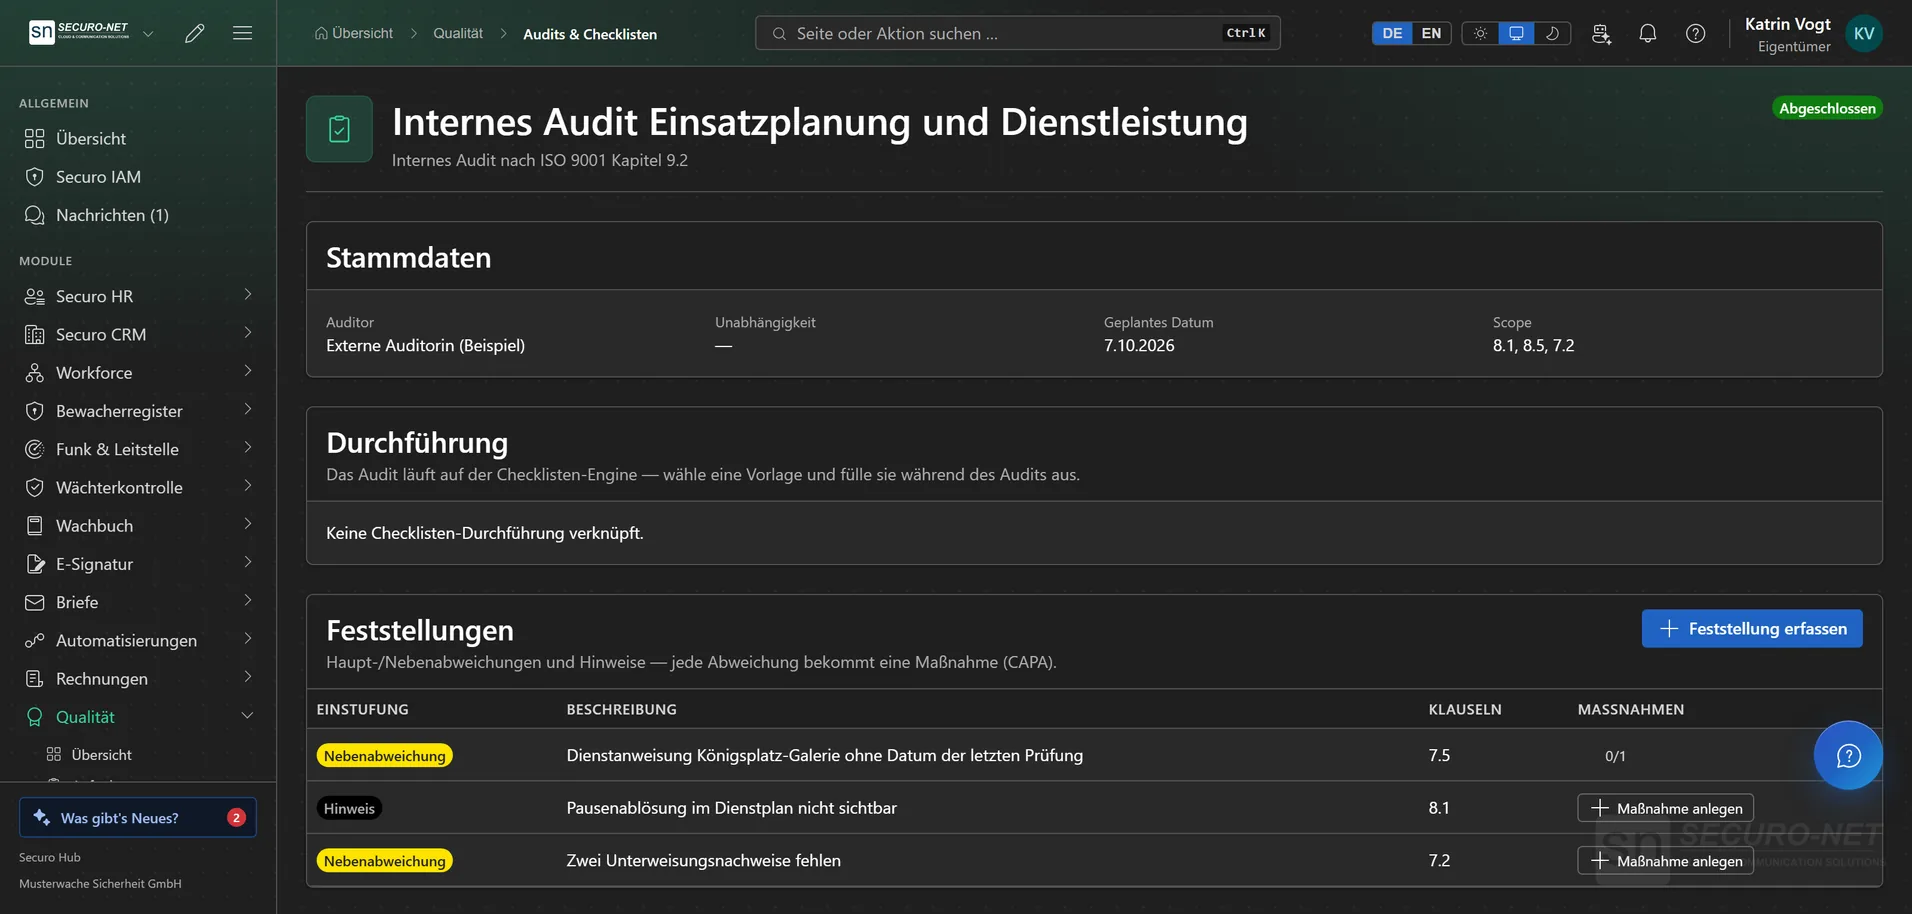Select the Hinweis badge

click(349, 808)
